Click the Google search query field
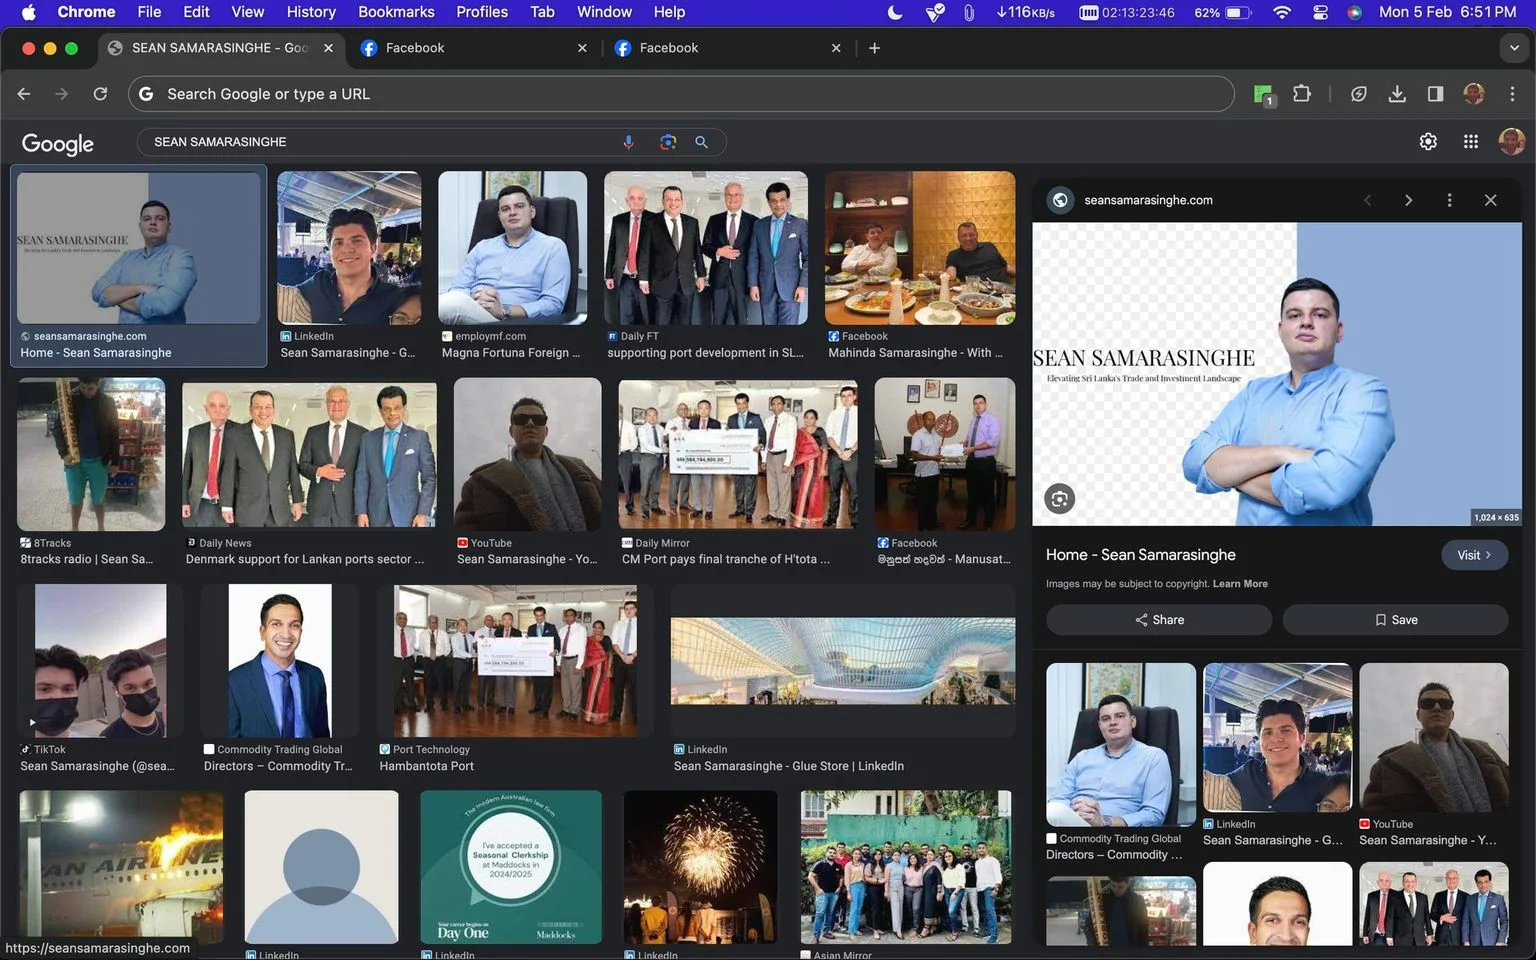The height and width of the screenshot is (960, 1536). tap(380, 142)
